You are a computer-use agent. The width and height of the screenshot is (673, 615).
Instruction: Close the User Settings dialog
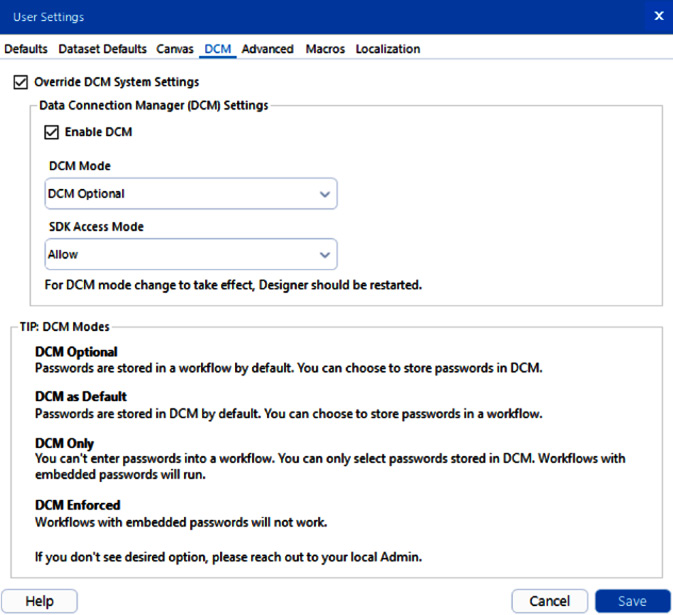[x=659, y=16]
